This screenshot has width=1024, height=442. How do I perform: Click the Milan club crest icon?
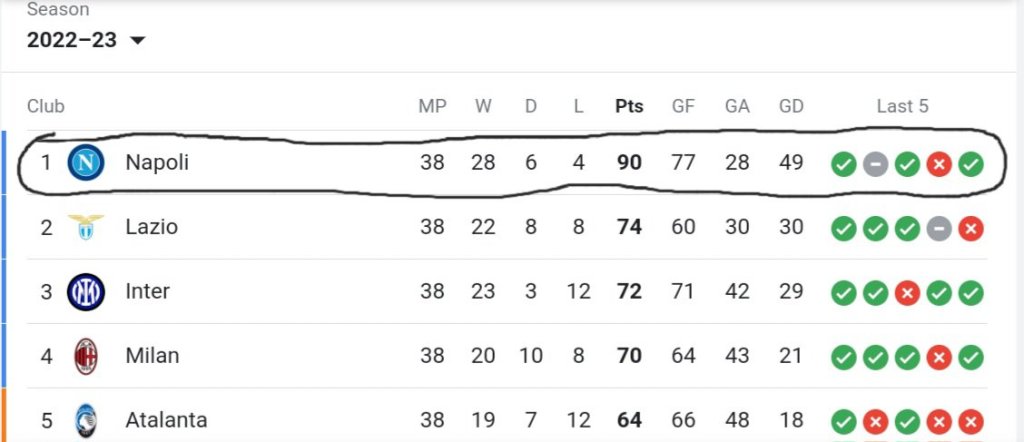pyautogui.click(x=85, y=356)
